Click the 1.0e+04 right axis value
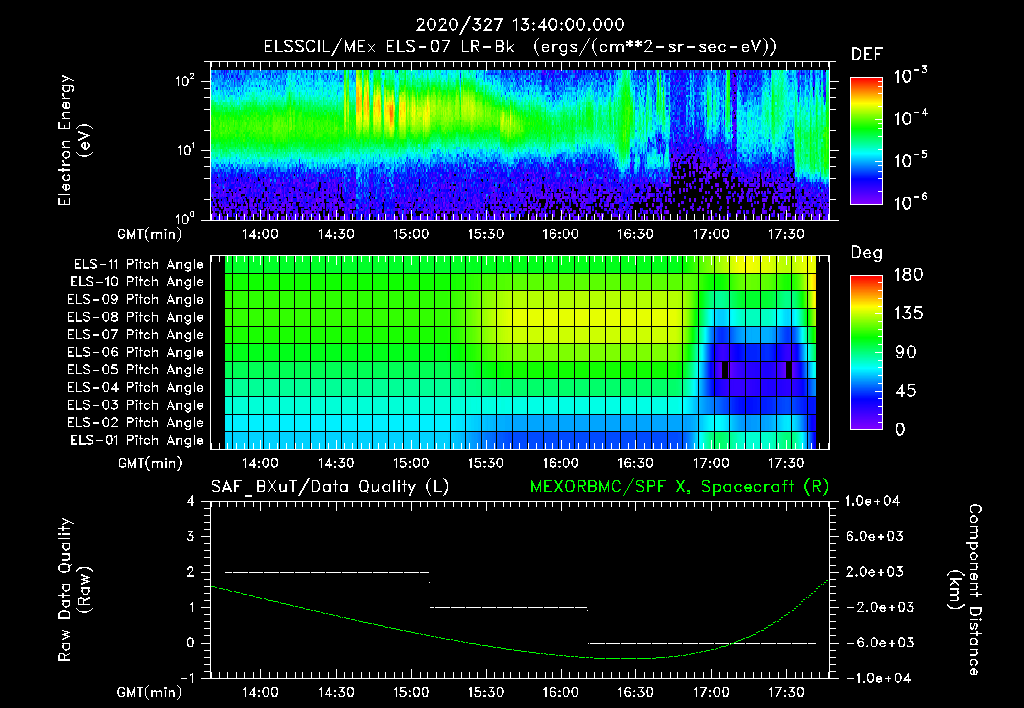 (x=872, y=501)
